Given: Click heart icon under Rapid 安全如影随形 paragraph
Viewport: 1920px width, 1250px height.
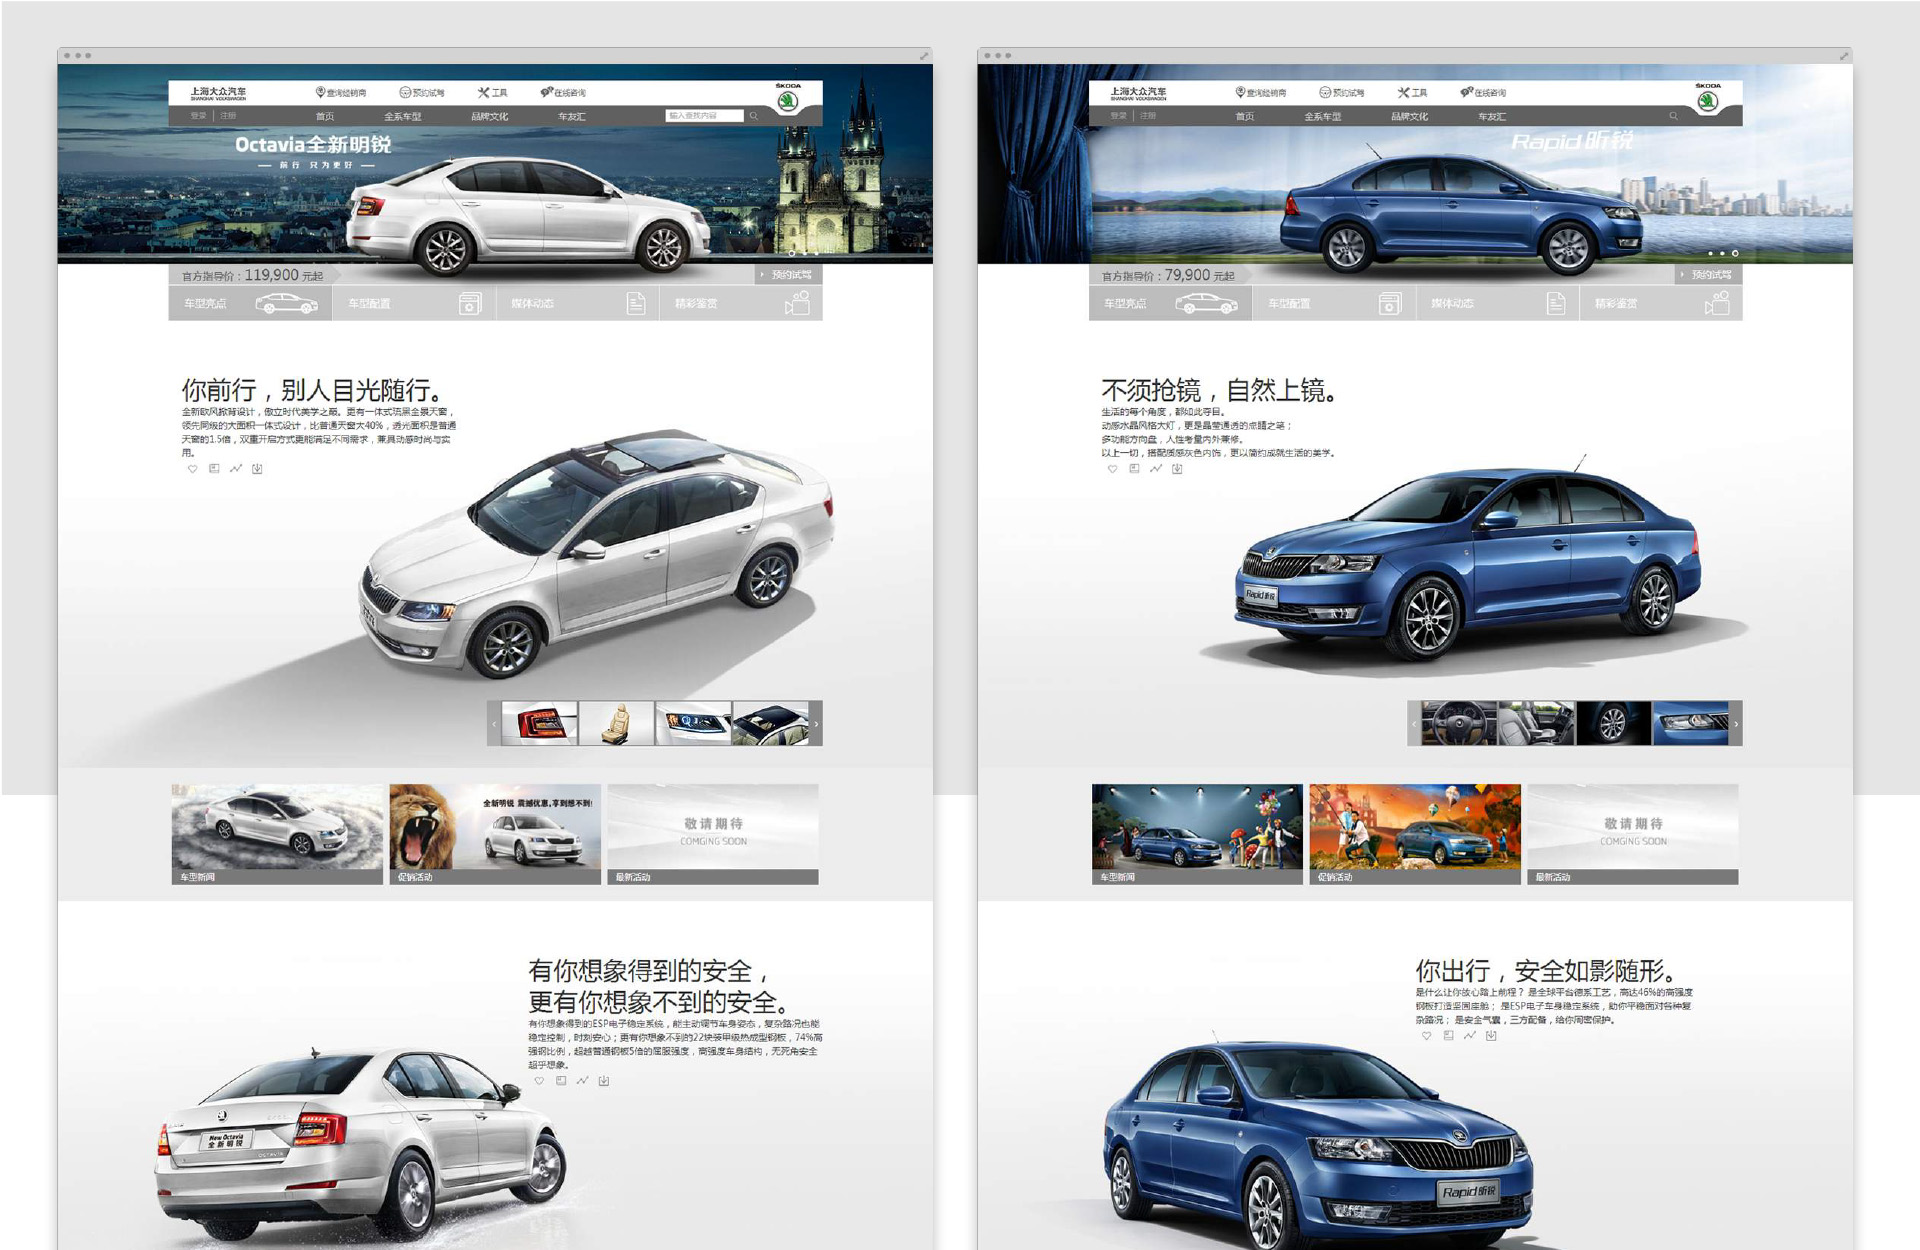Looking at the screenshot, I should (1426, 1036).
